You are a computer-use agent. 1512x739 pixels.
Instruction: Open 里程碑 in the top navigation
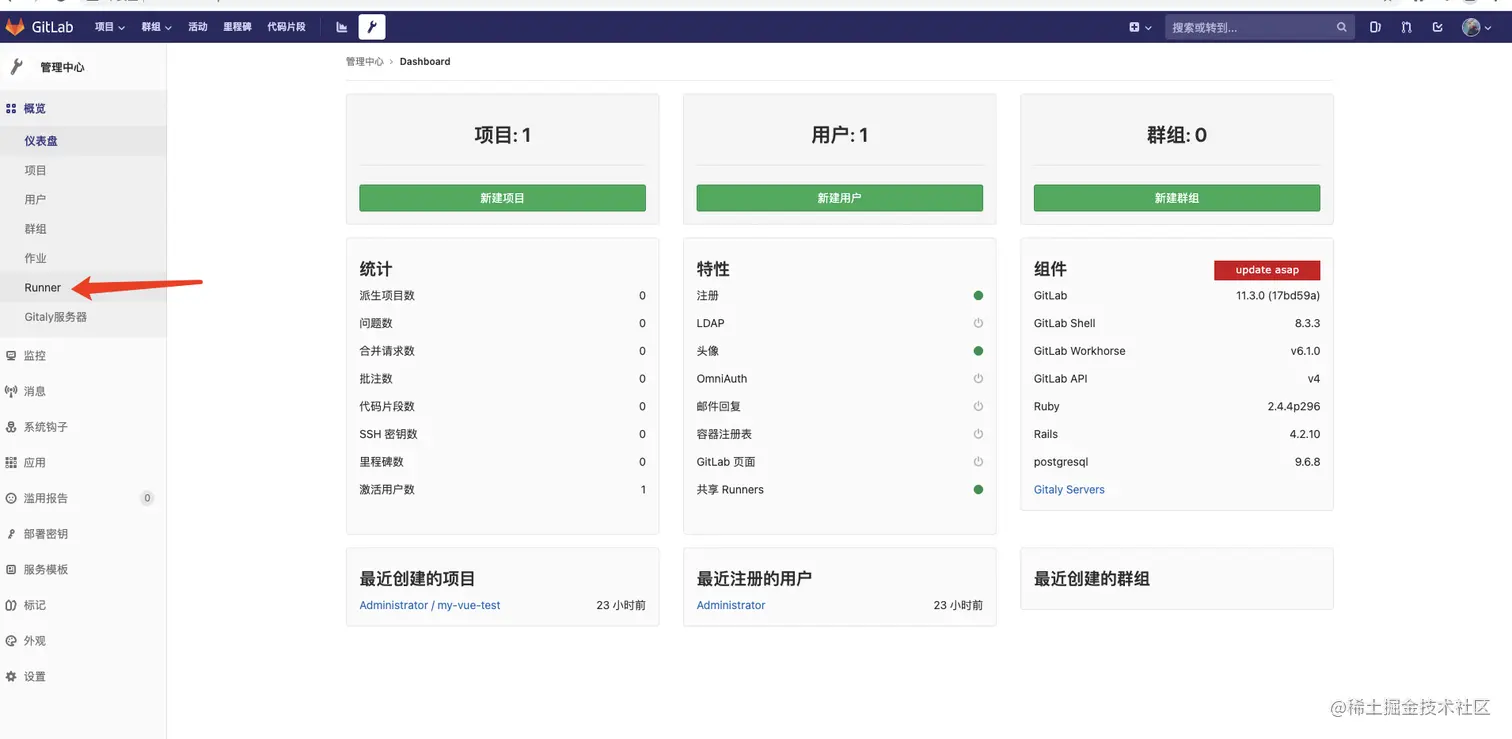click(237, 27)
